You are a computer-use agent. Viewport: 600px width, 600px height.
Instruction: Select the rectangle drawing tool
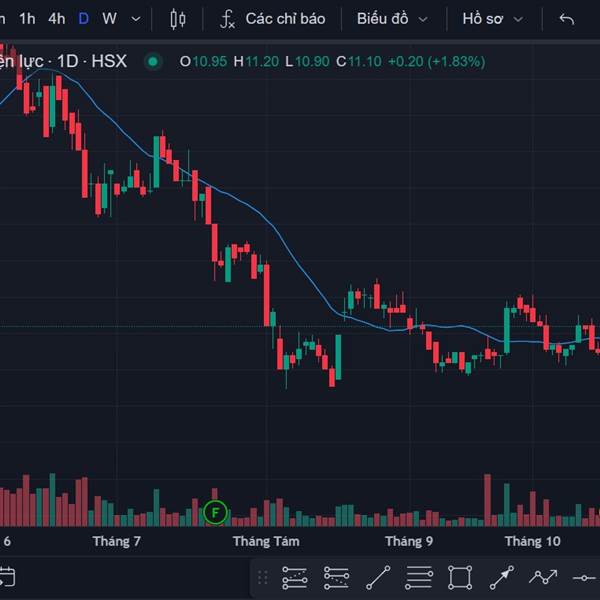click(x=460, y=577)
